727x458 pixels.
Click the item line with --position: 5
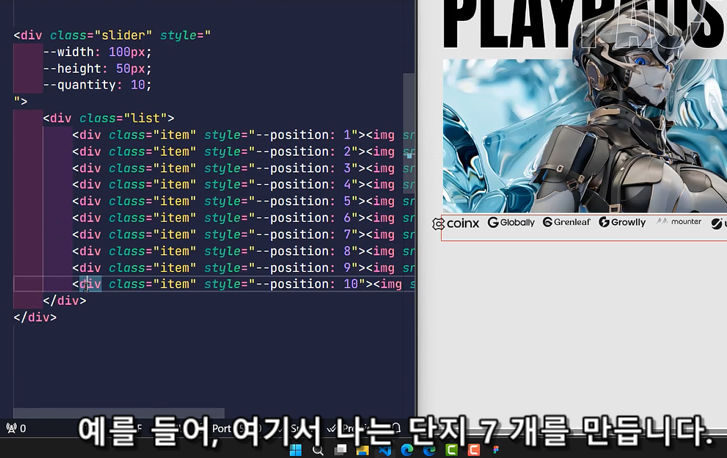[243, 201]
